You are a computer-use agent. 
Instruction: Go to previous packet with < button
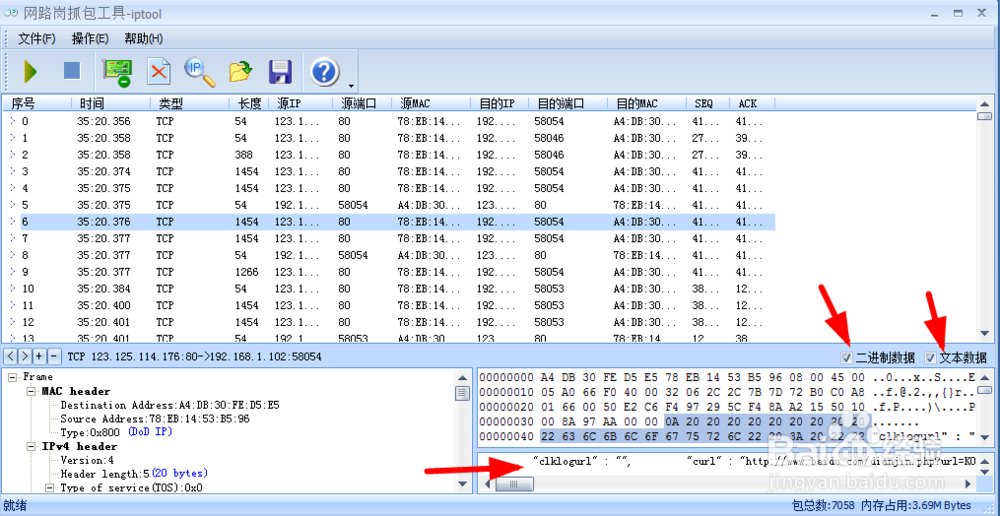click(x=10, y=357)
